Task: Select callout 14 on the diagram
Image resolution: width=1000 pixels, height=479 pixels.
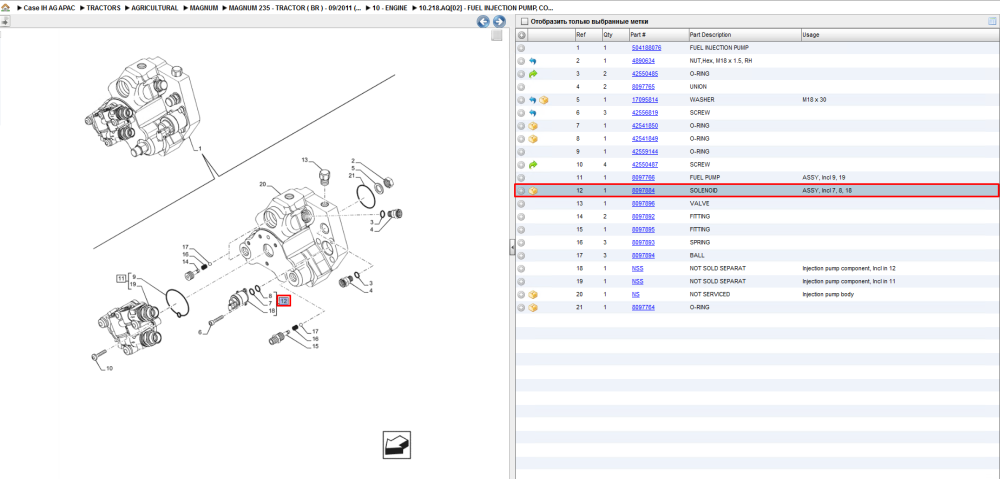Action: pos(186,262)
